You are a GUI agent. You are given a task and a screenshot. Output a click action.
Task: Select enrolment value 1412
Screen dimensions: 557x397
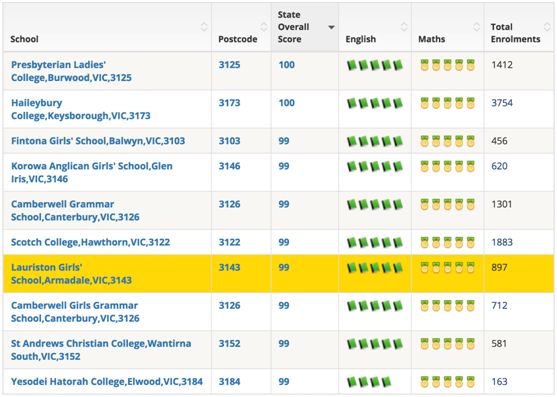(502, 65)
